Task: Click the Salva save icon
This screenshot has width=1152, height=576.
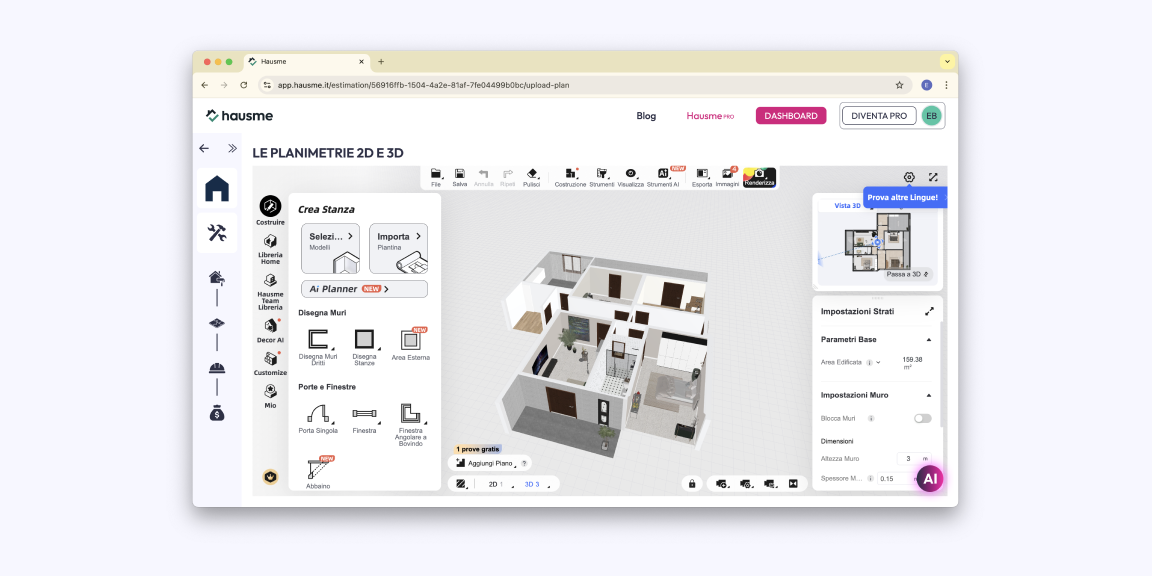Action: 460,176
